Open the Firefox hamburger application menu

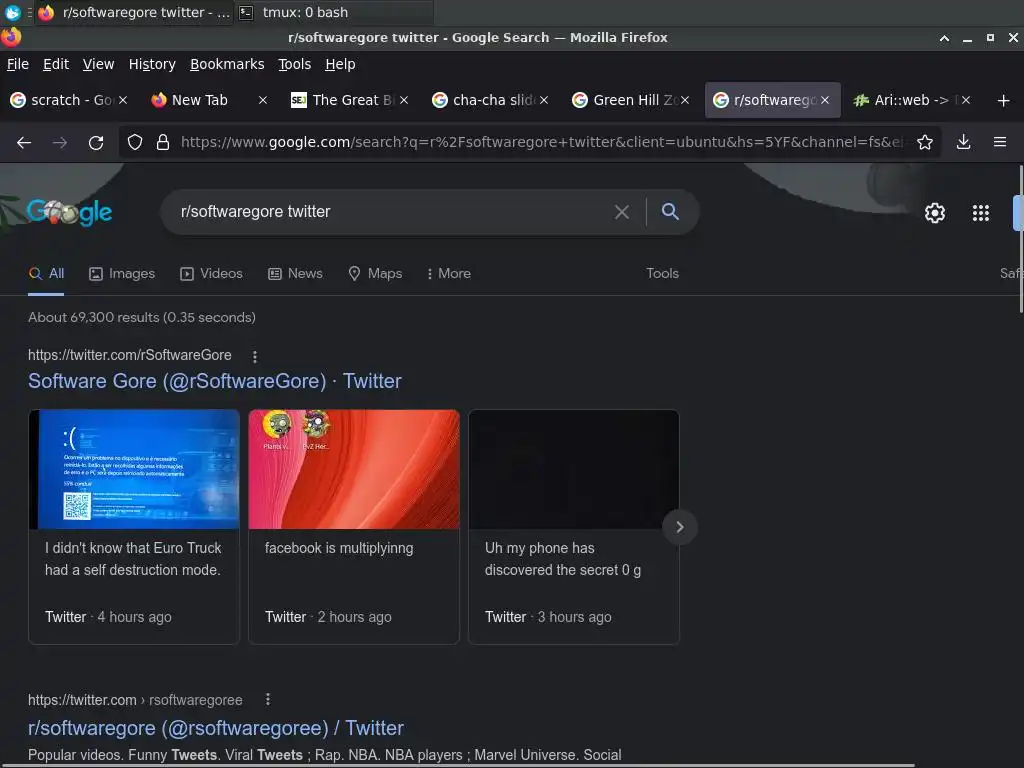(x=1000, y=142)
